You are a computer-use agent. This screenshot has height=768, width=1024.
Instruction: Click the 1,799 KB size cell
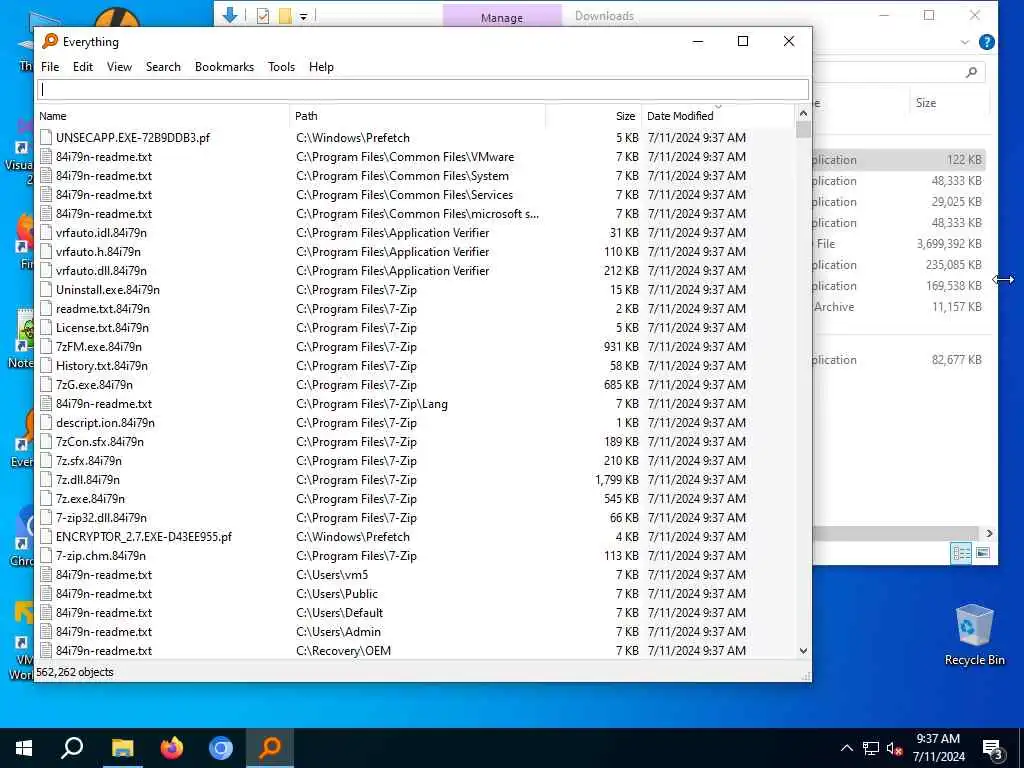point(616,479)
